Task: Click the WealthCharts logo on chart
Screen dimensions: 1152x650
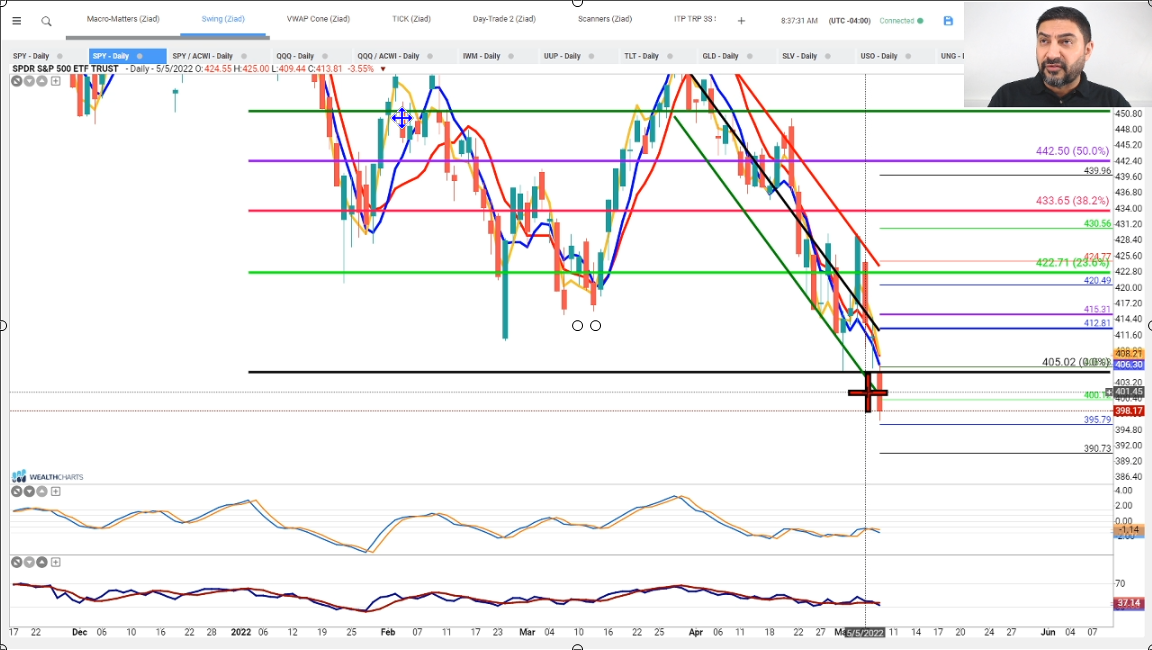Action: click(x=48, y=477)
